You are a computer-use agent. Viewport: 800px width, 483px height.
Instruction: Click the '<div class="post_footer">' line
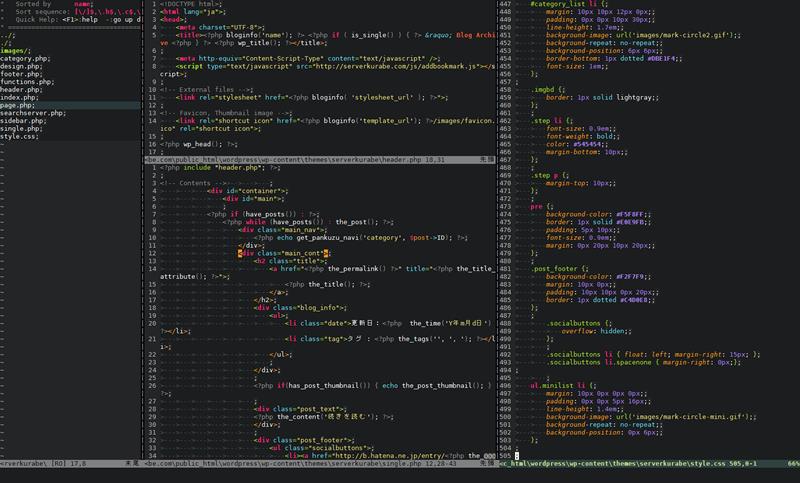[304, 440]
